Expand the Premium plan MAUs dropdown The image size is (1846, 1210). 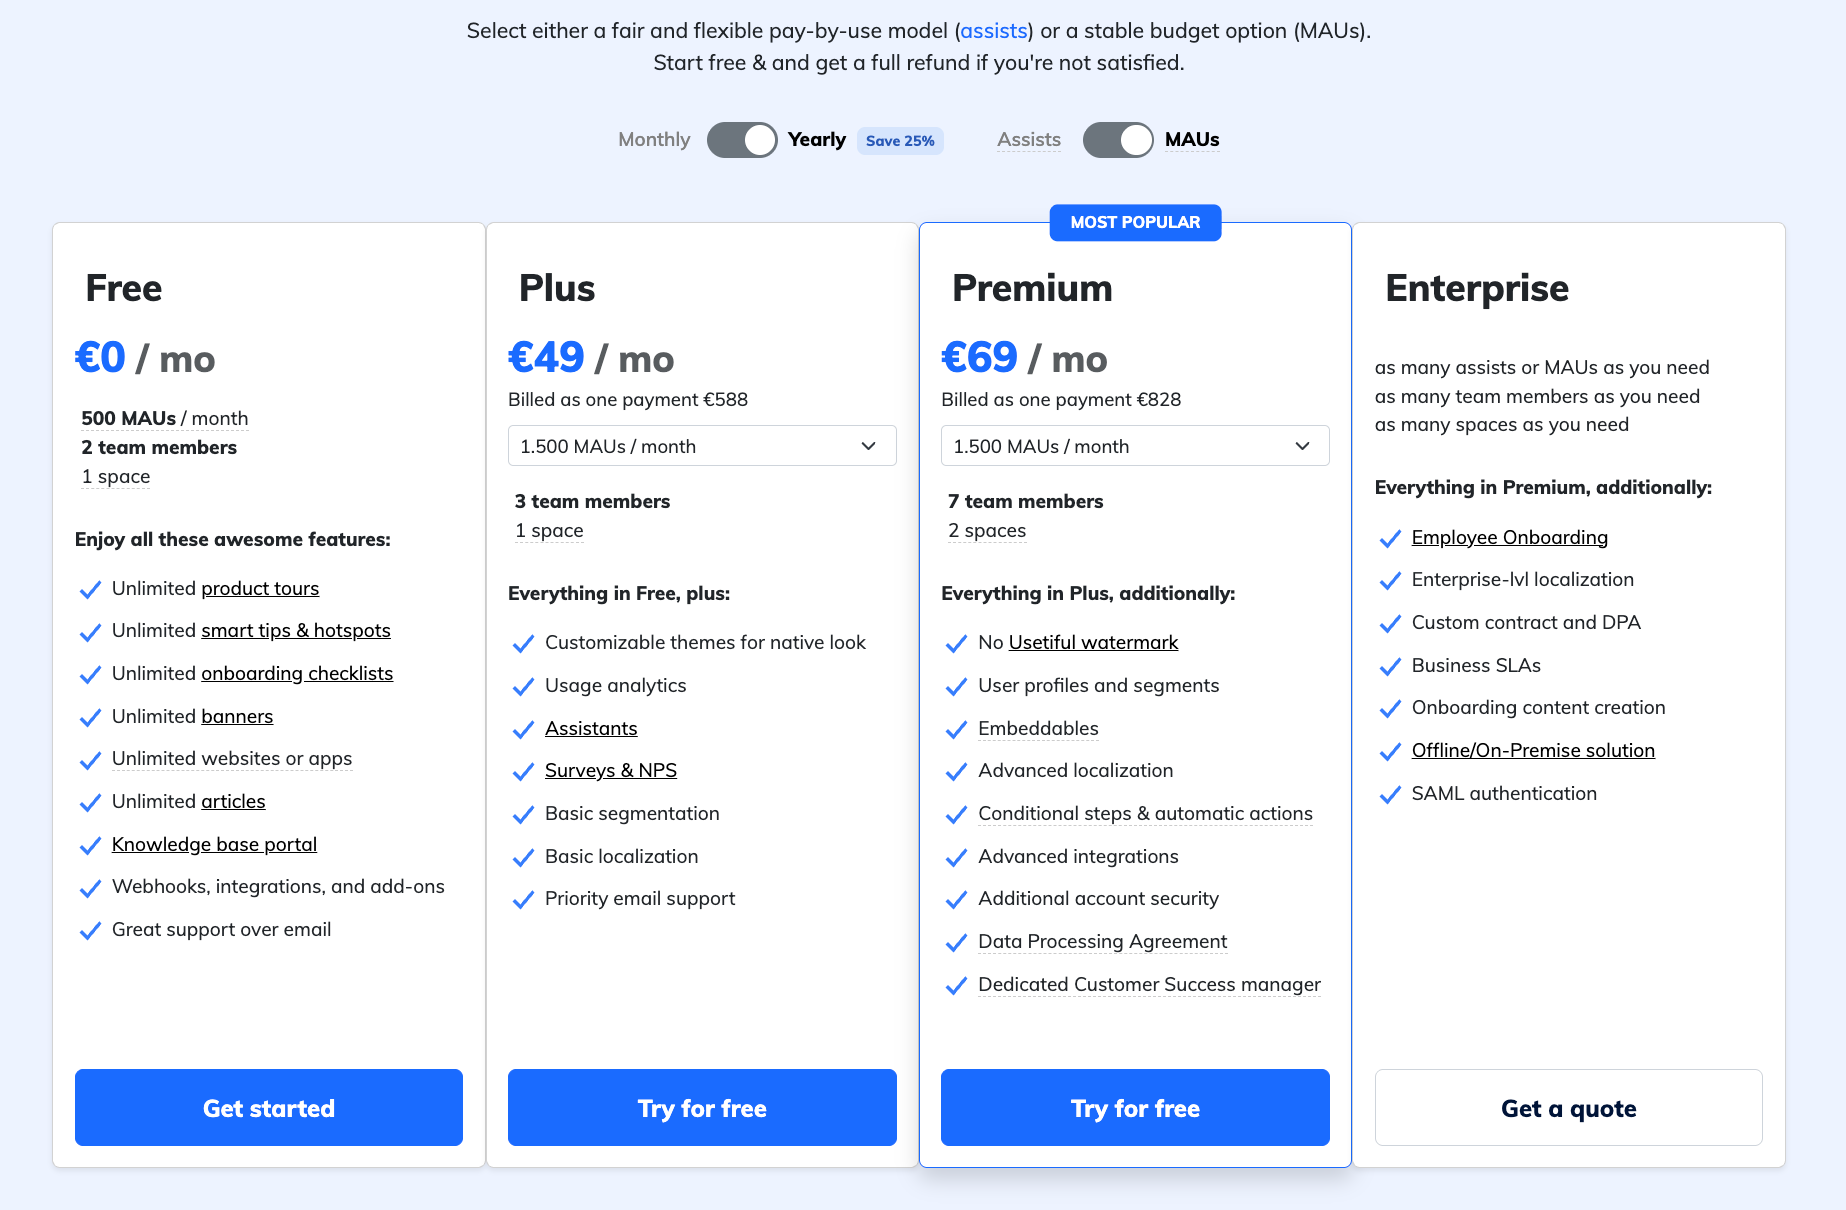pos(1135,446)
